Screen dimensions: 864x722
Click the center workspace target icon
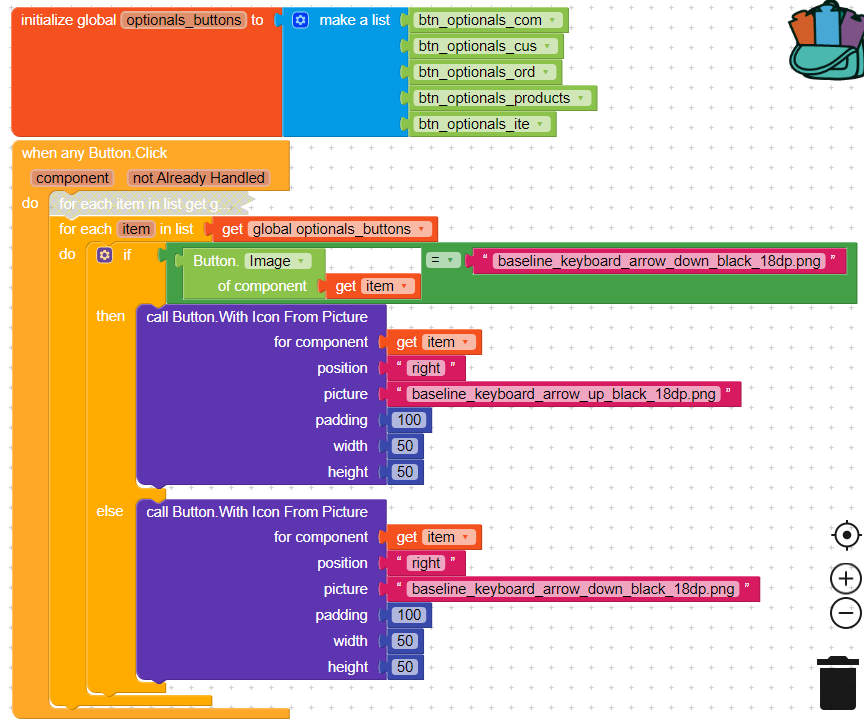pyautogui.click(x=846, y=535)
